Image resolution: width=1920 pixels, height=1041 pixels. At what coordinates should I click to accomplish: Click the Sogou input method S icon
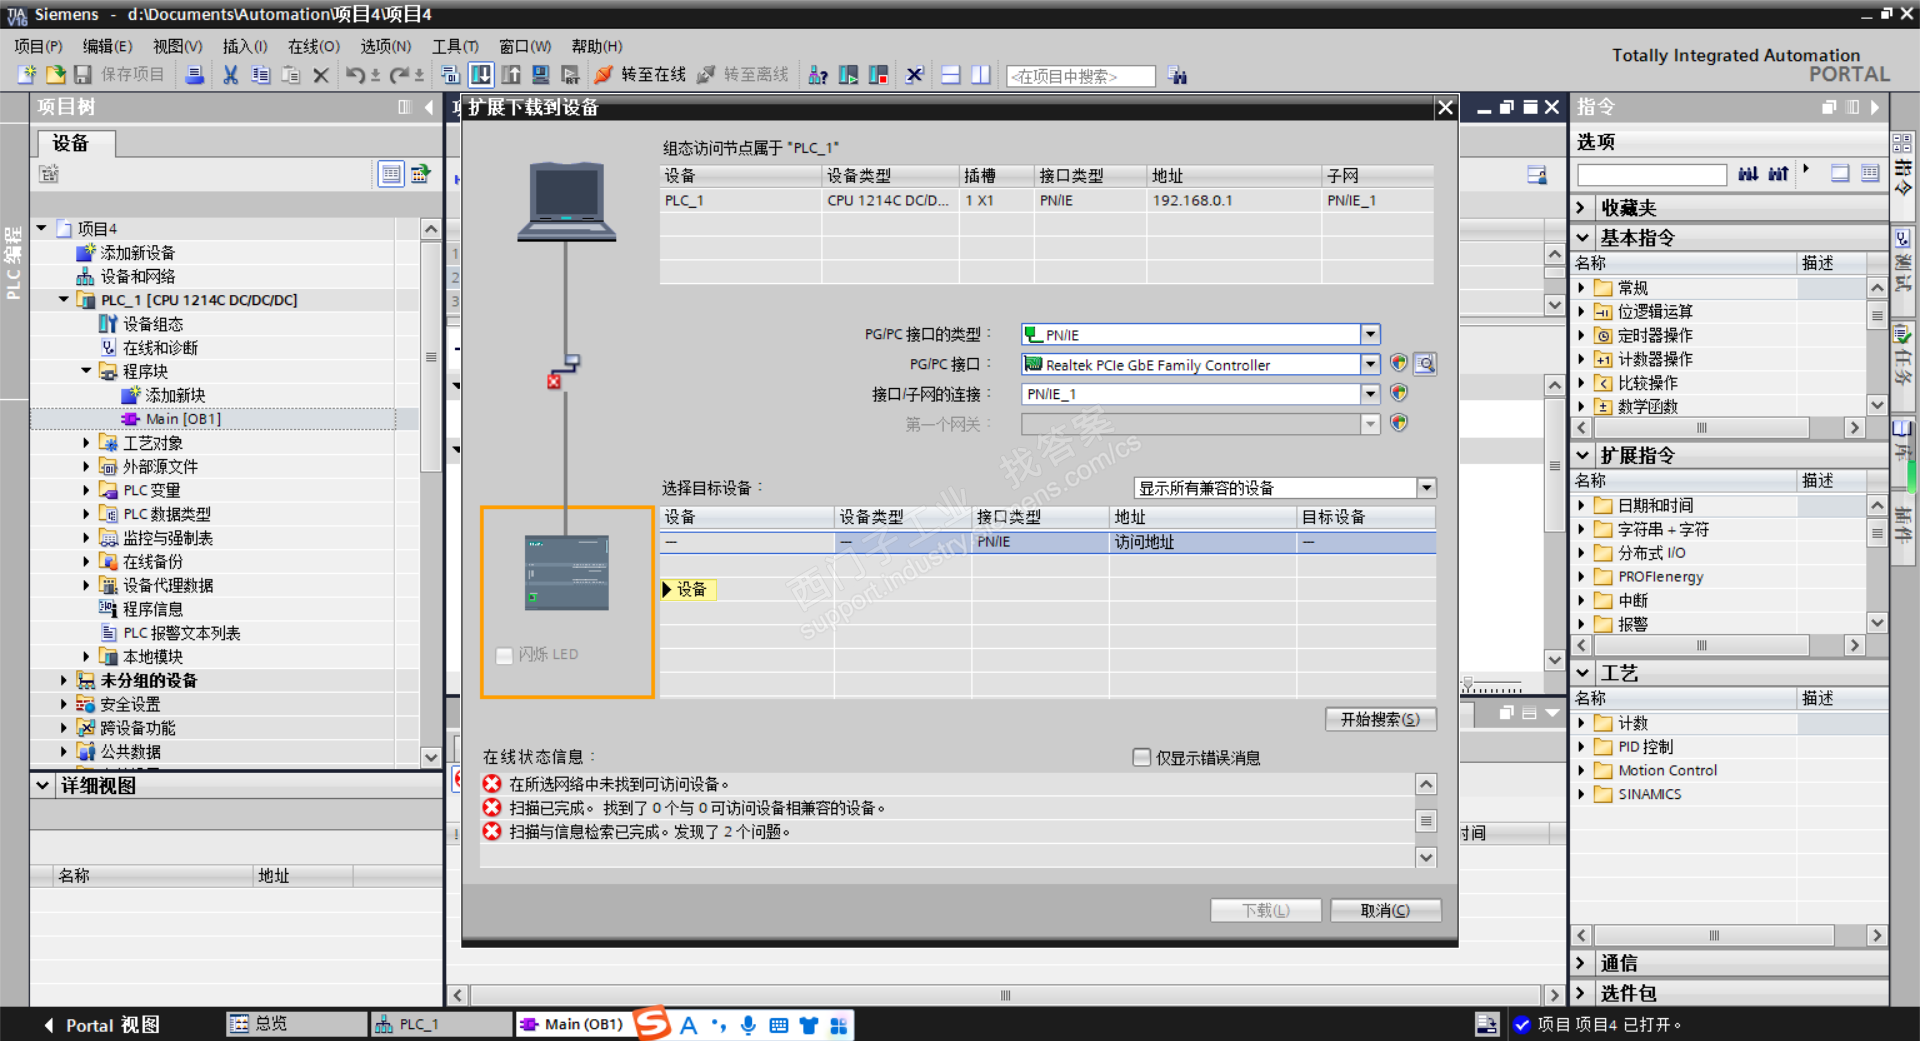[652, 1023]
